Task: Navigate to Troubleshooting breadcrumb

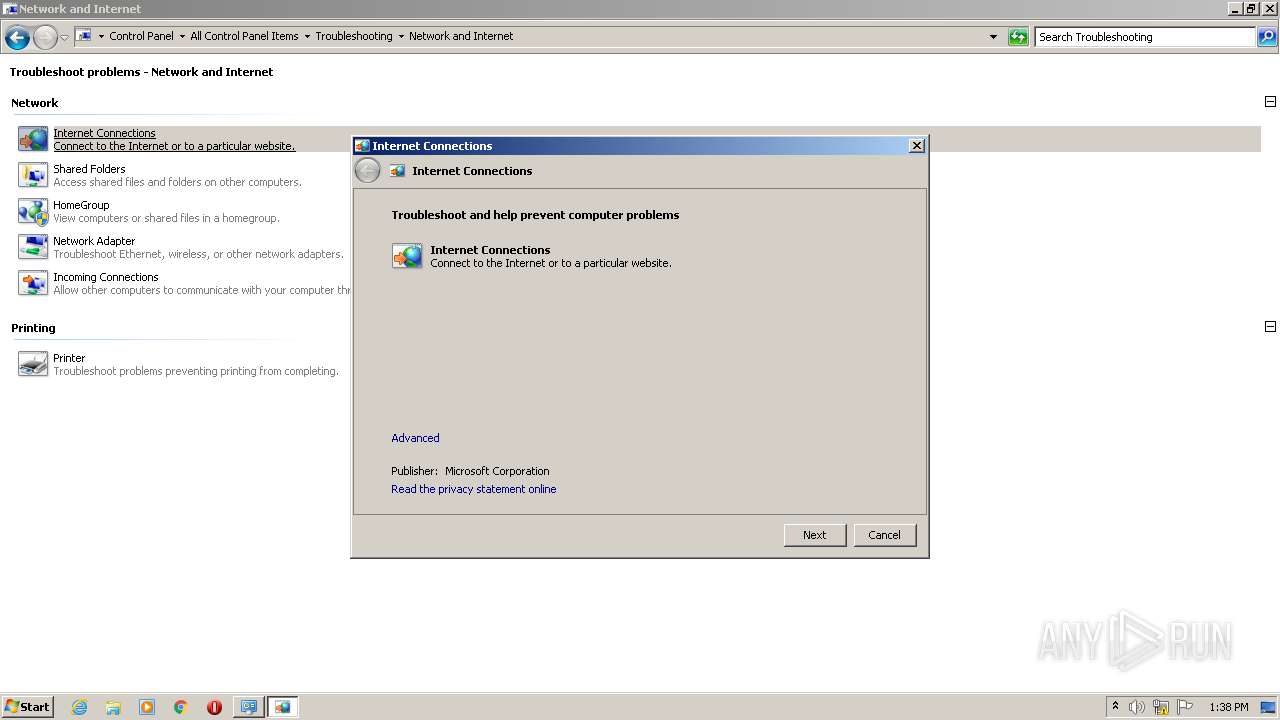Action: 354,36
